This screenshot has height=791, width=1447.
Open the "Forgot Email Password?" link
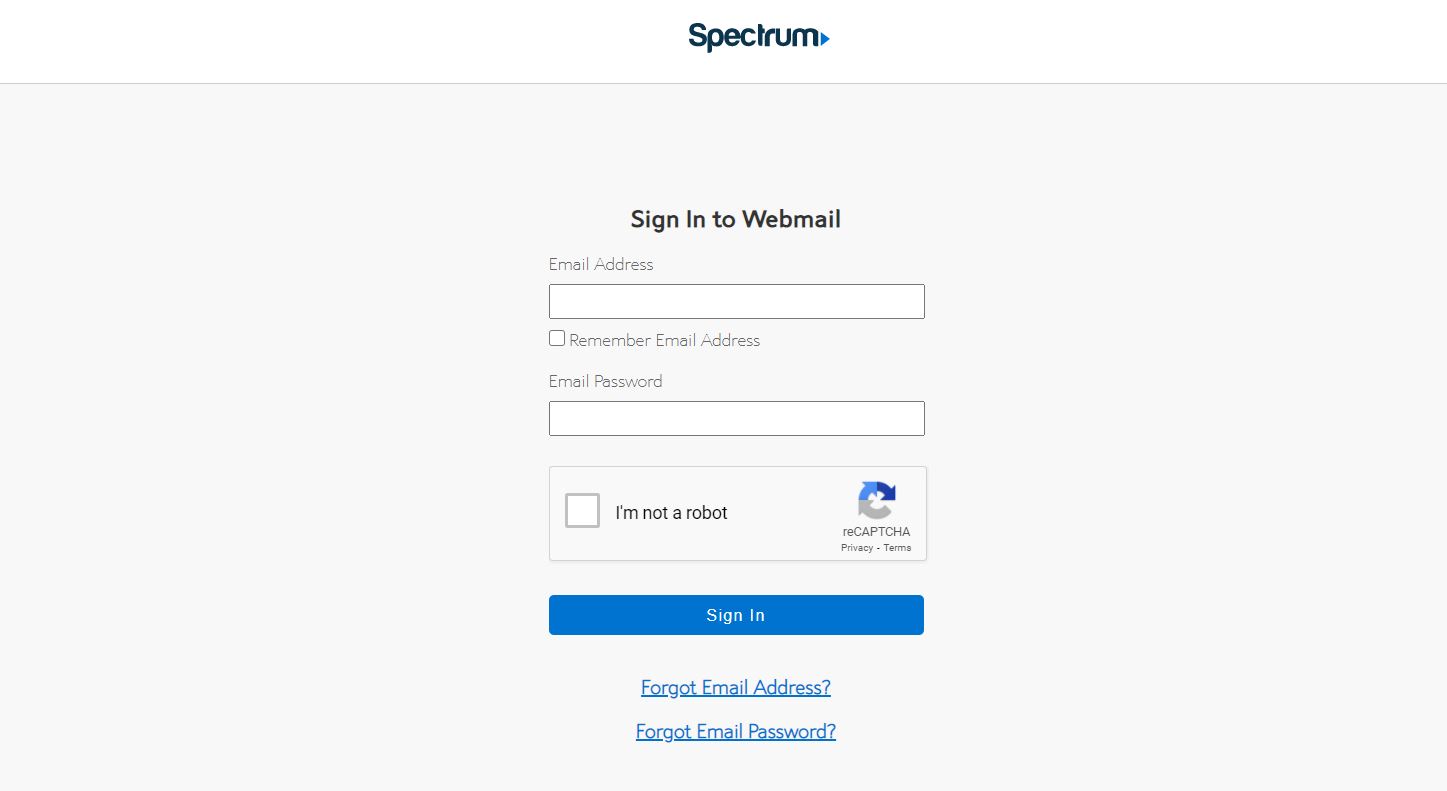(x=735, y=731)
